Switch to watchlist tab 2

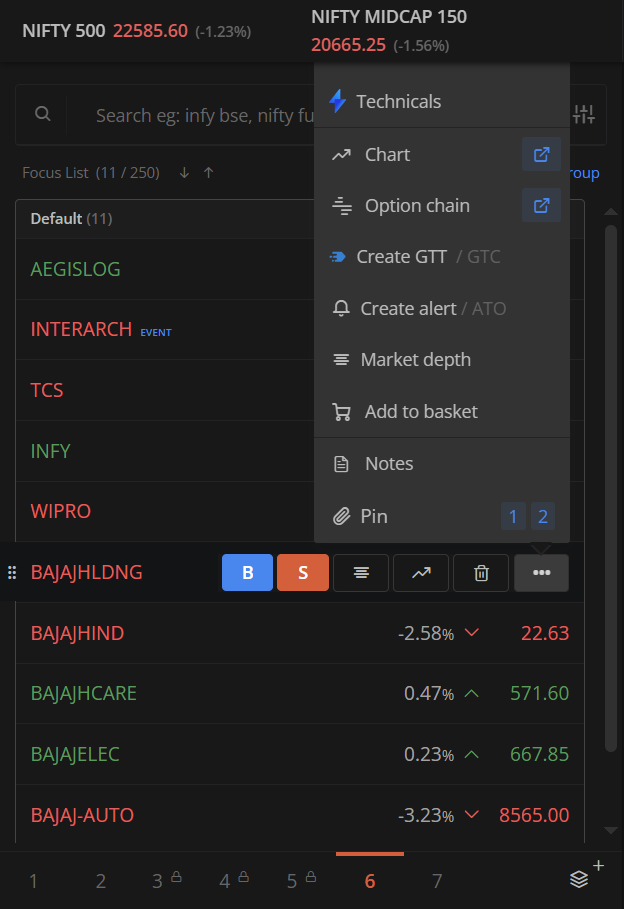click(x=101, y=881)
